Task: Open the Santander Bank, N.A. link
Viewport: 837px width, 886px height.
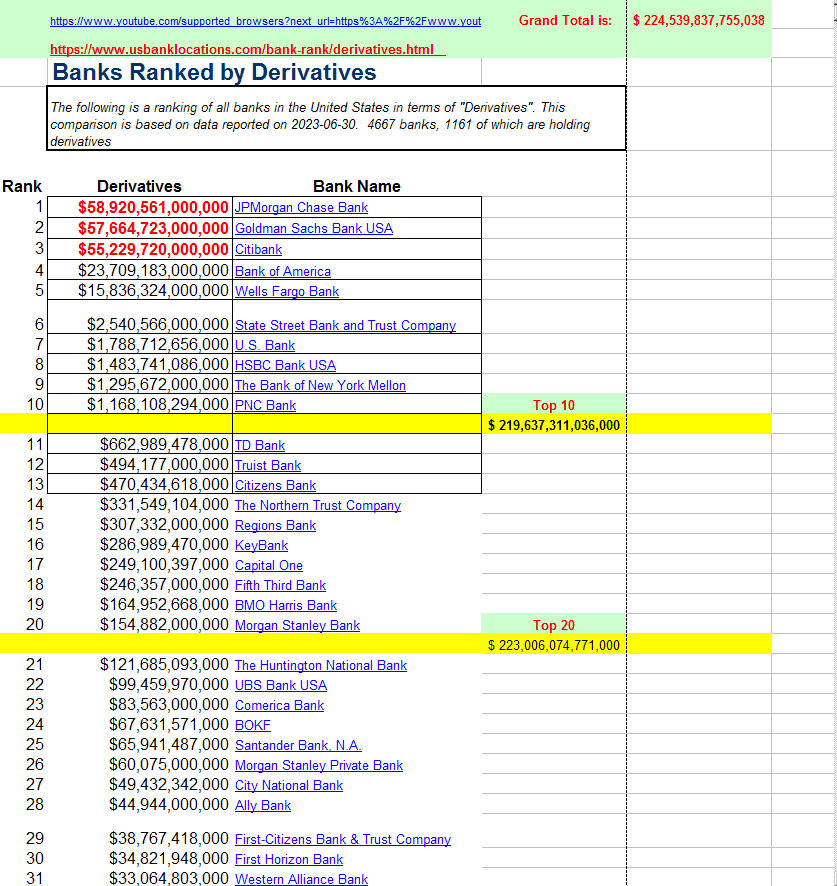Action: point(298,746)
